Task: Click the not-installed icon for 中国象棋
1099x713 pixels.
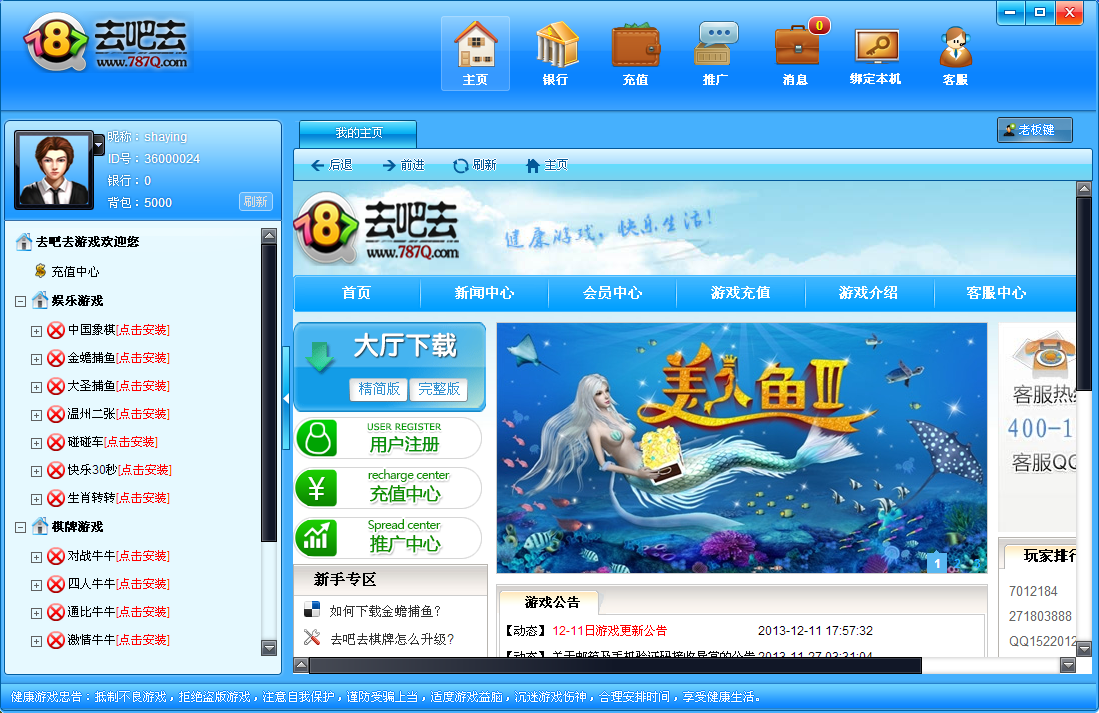Action: (x=56, y=330)
